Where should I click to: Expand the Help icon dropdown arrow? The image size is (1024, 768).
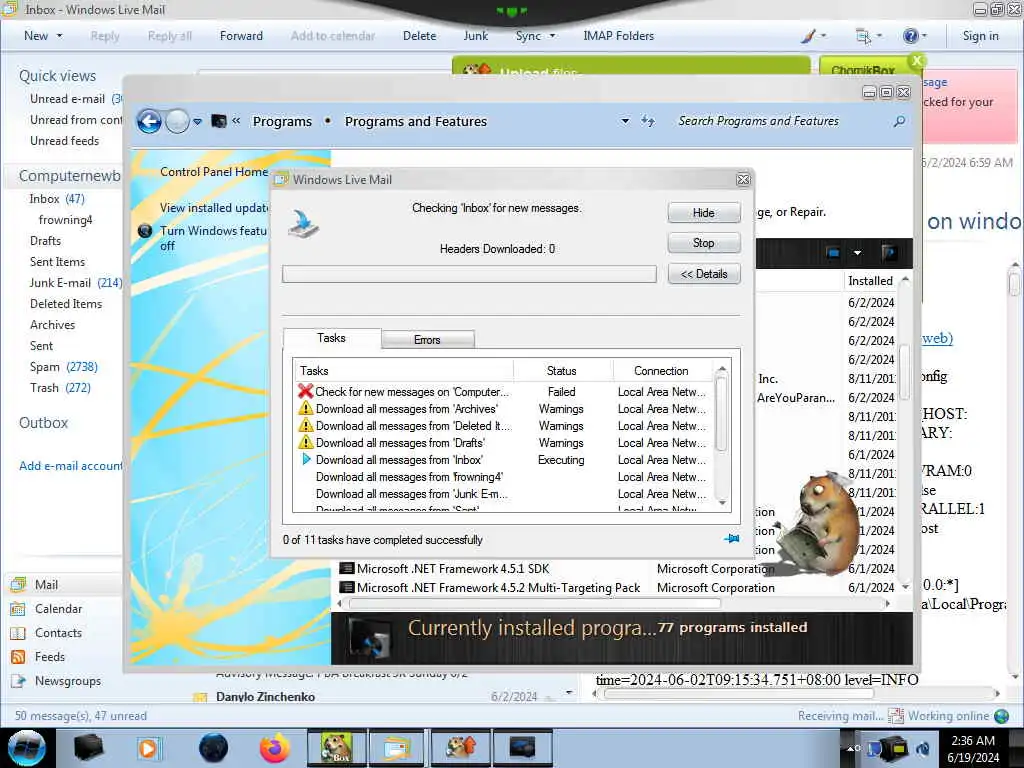(923, 36)
